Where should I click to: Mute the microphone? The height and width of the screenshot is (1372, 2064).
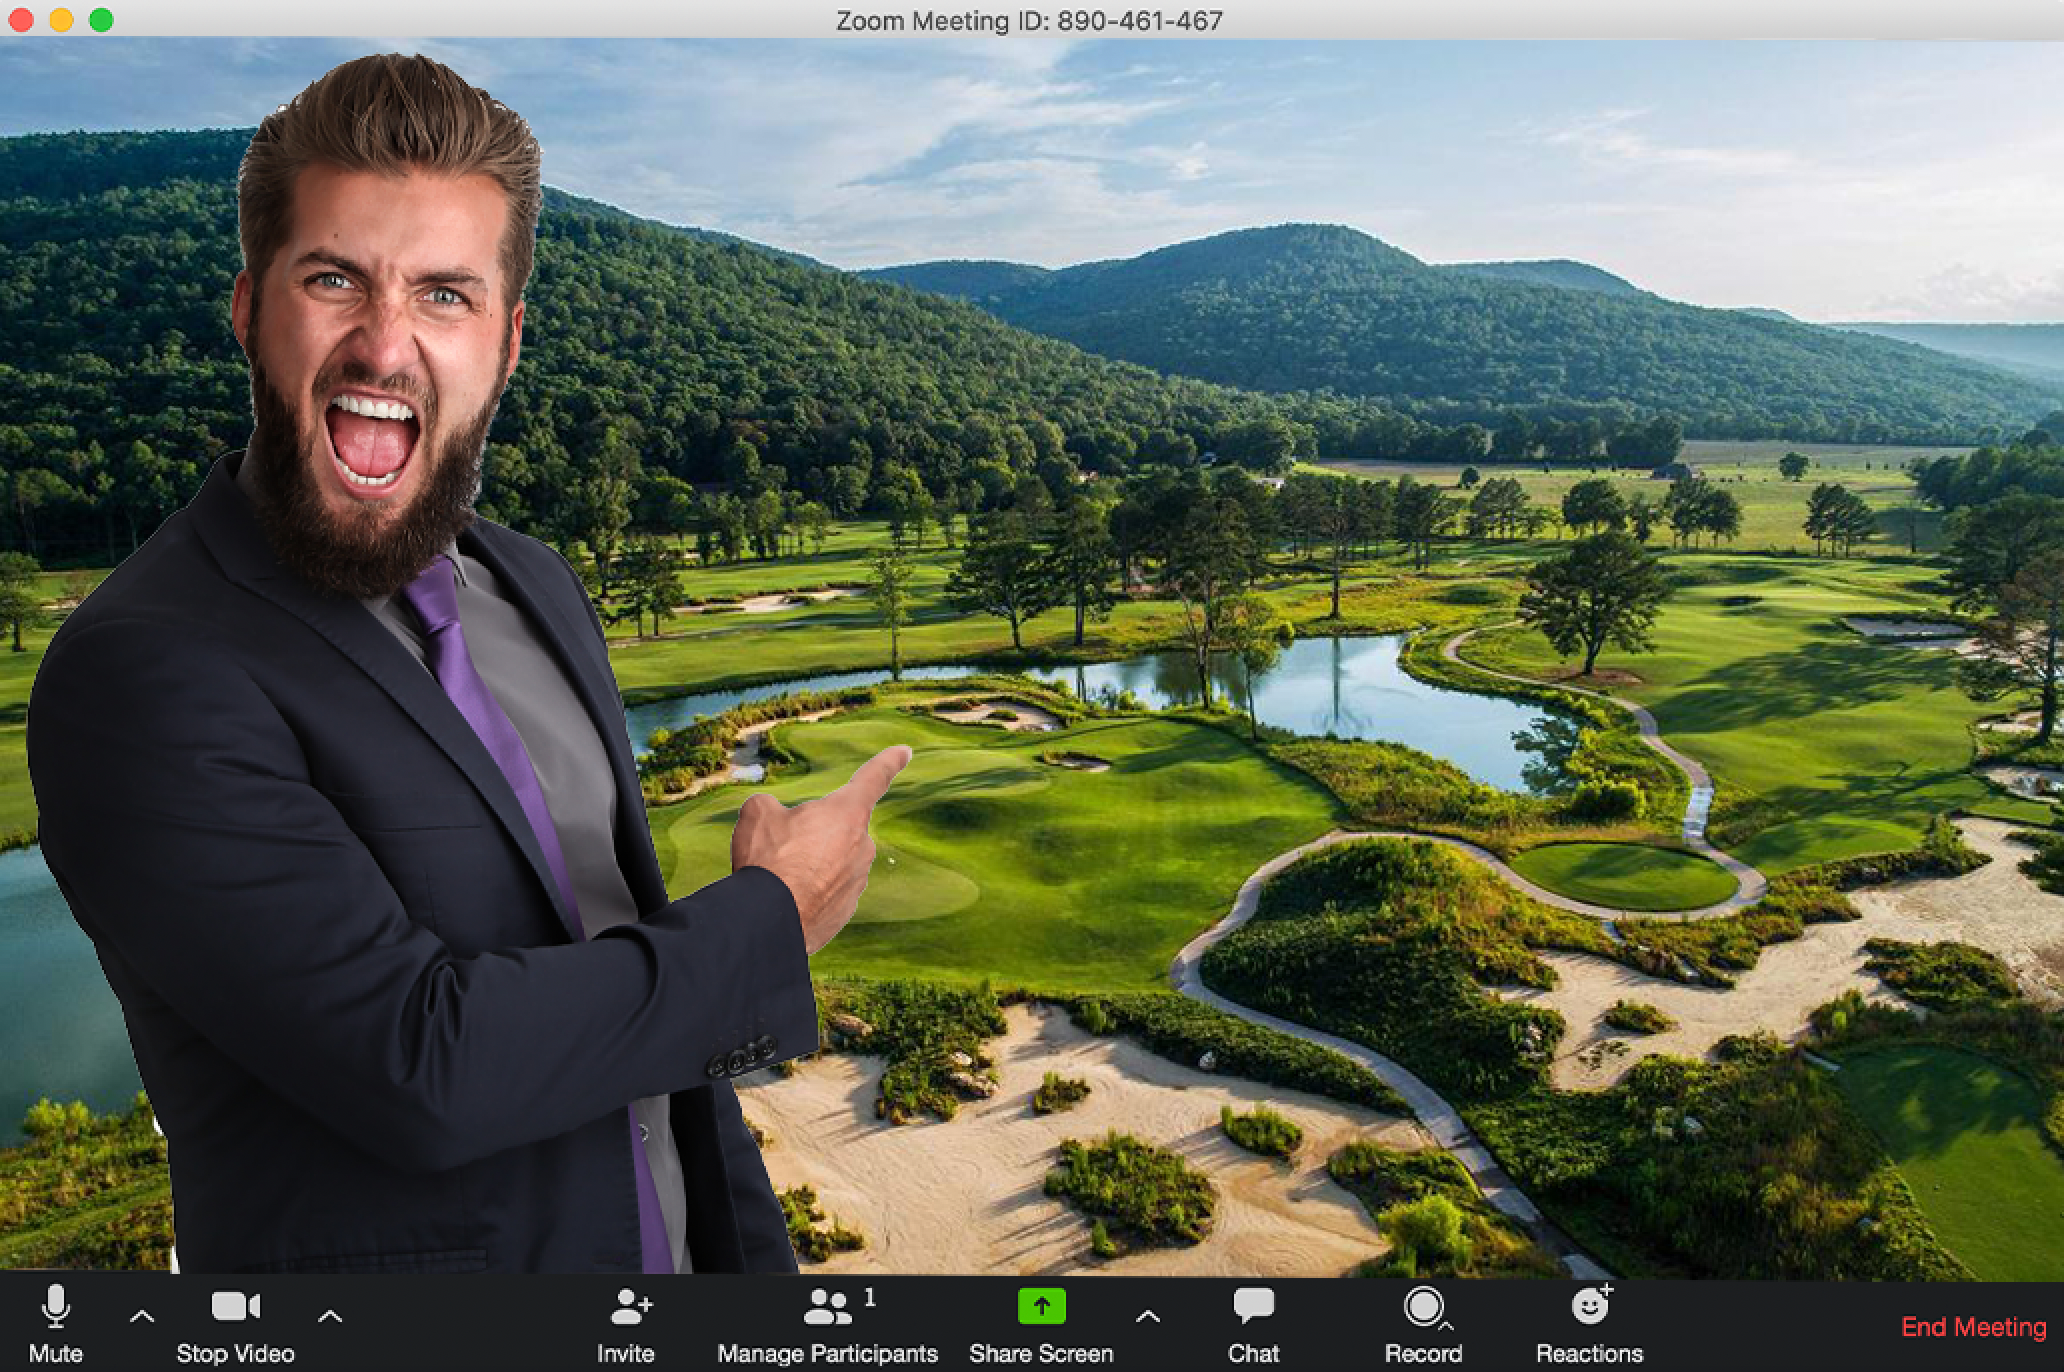tap(55, 1324)
